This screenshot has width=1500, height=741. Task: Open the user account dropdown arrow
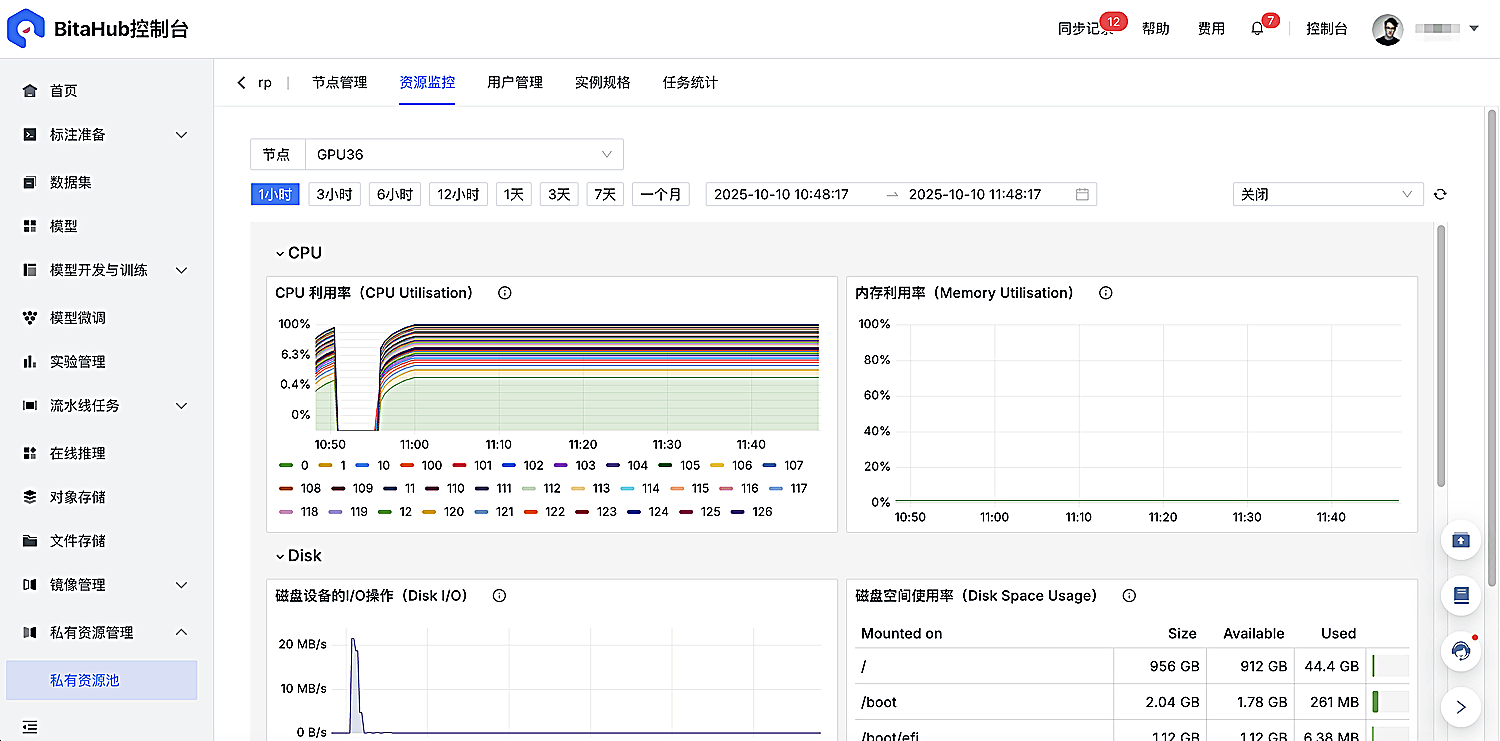pos(1473,29)
